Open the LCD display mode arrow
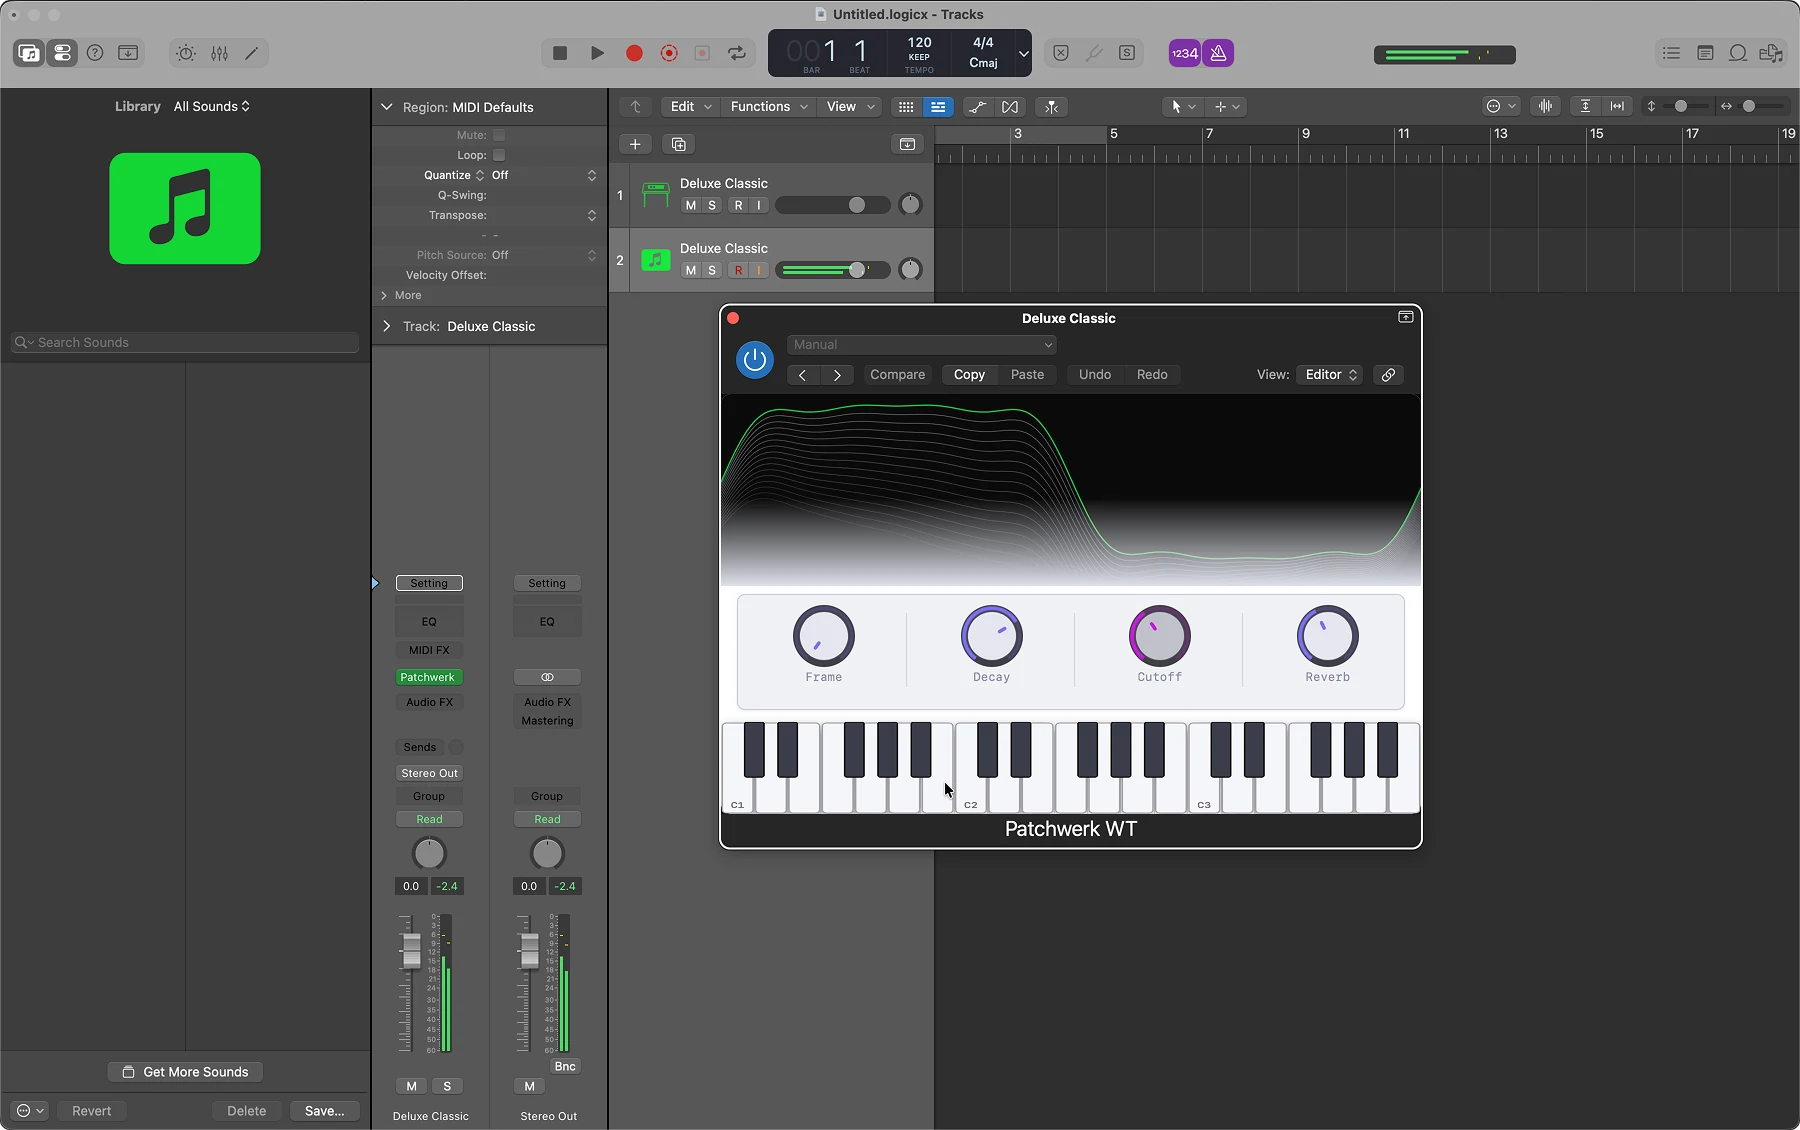This screenshot has height=1130, width=1800. click(1023, 53)
